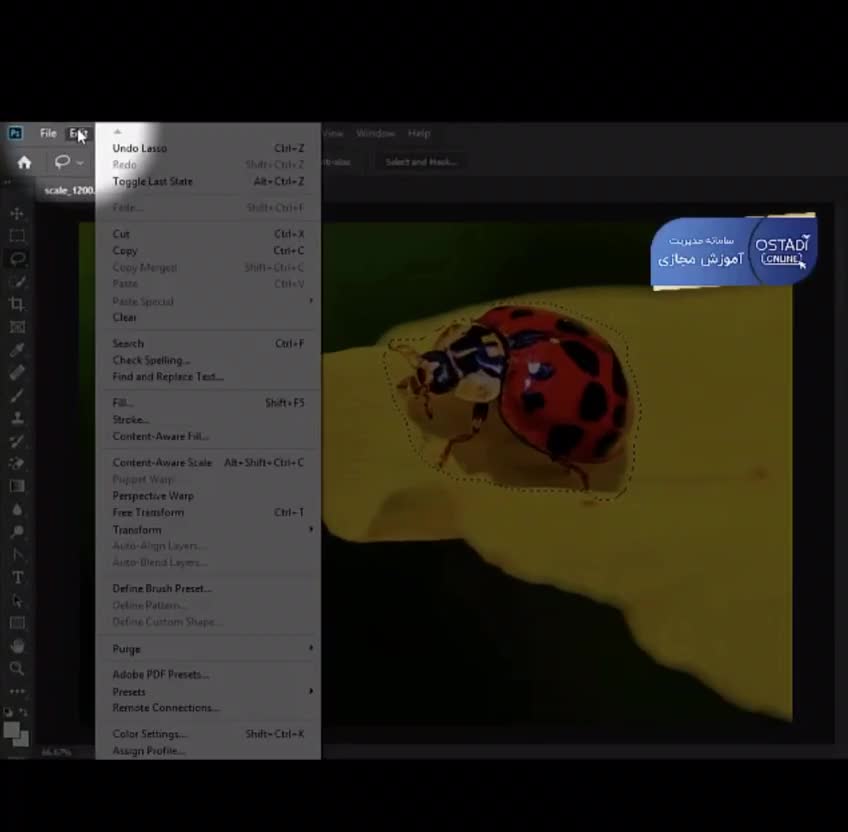Expand the Purge submenu

[127, 649]
